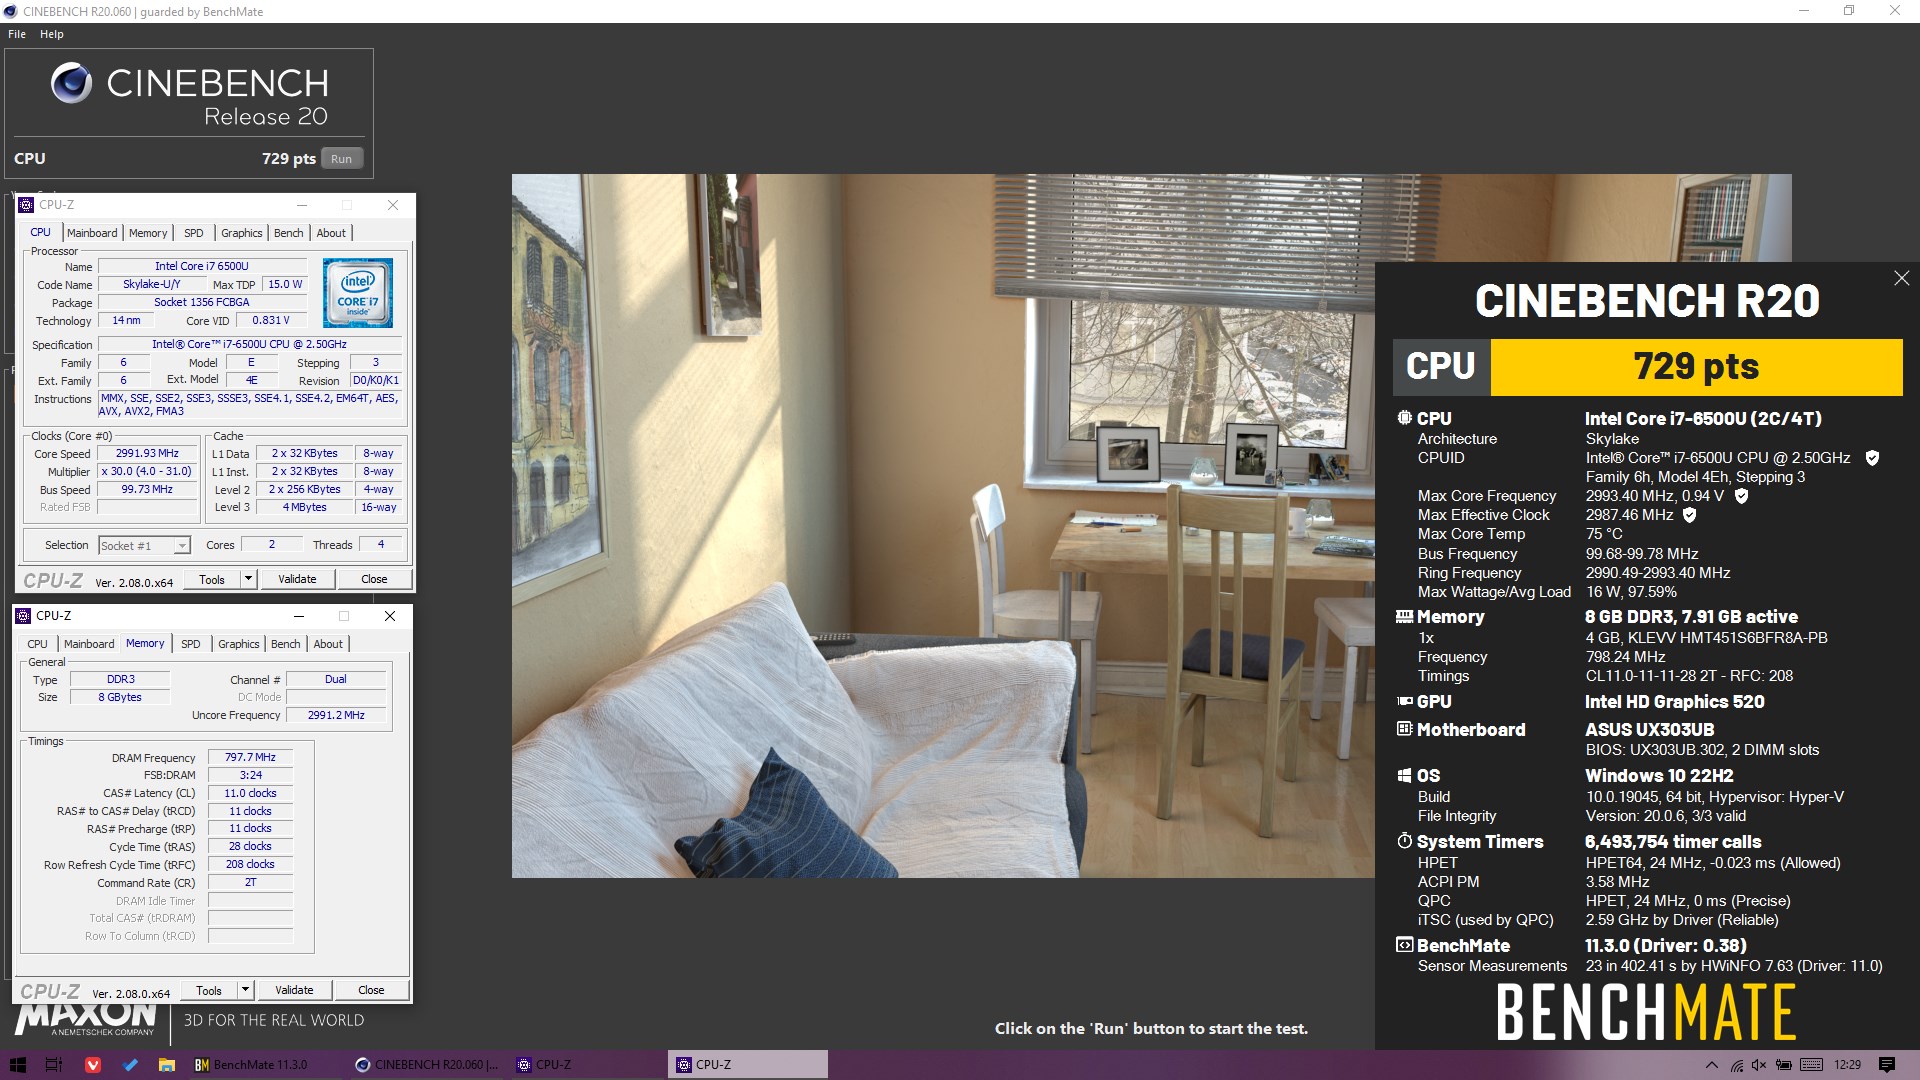
Task: Click the Intel Core i7 logo badge
Action: point(358,293)
